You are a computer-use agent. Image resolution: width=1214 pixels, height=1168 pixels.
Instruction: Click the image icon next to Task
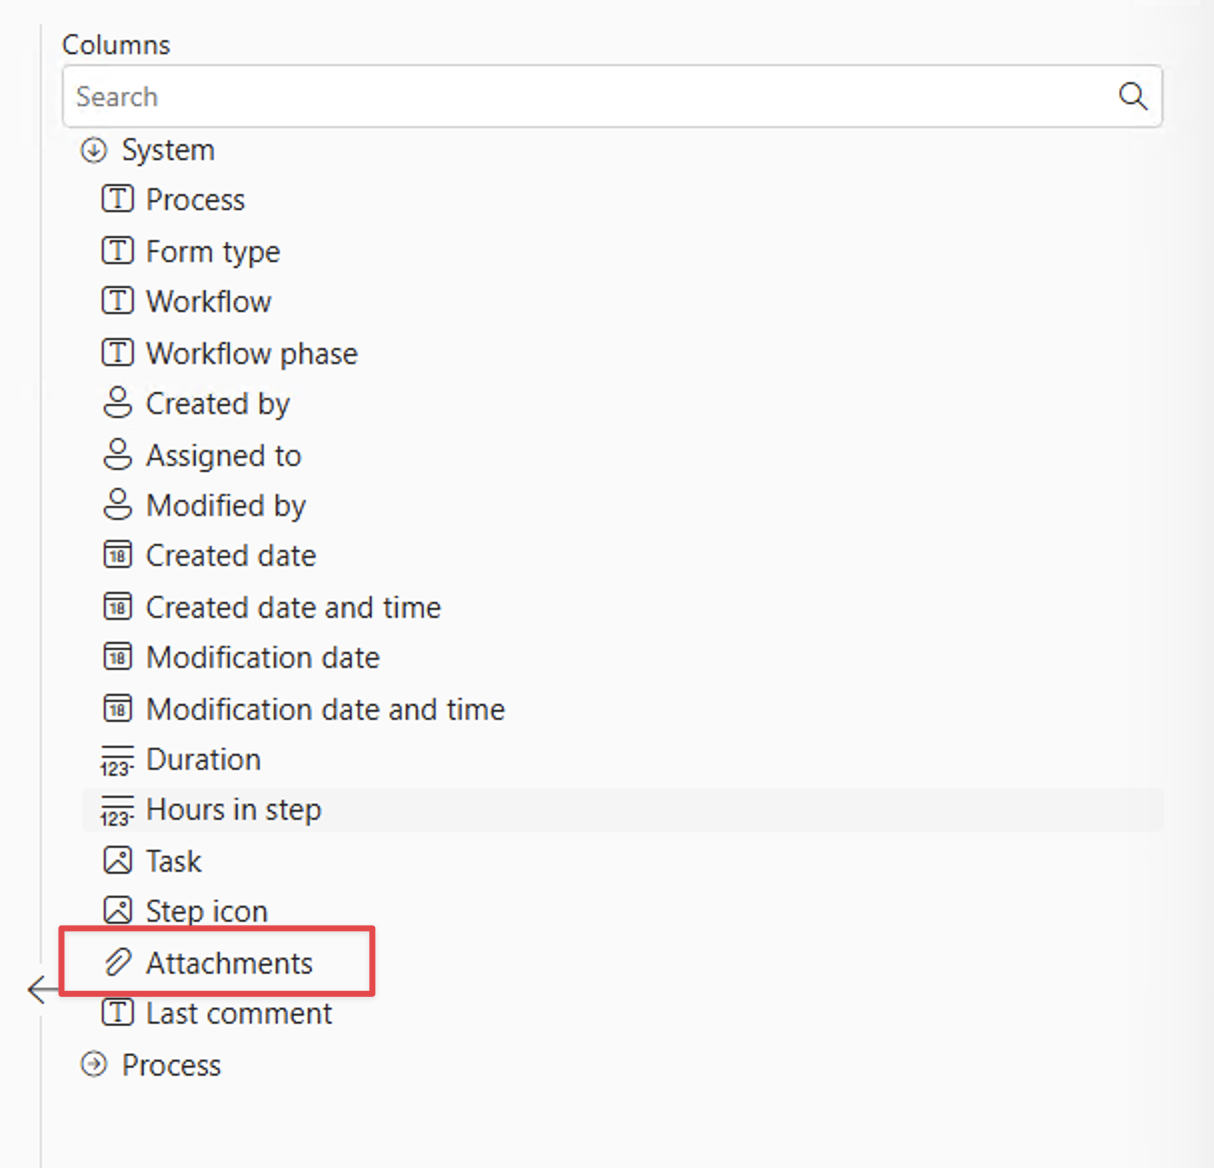(117, 861)
